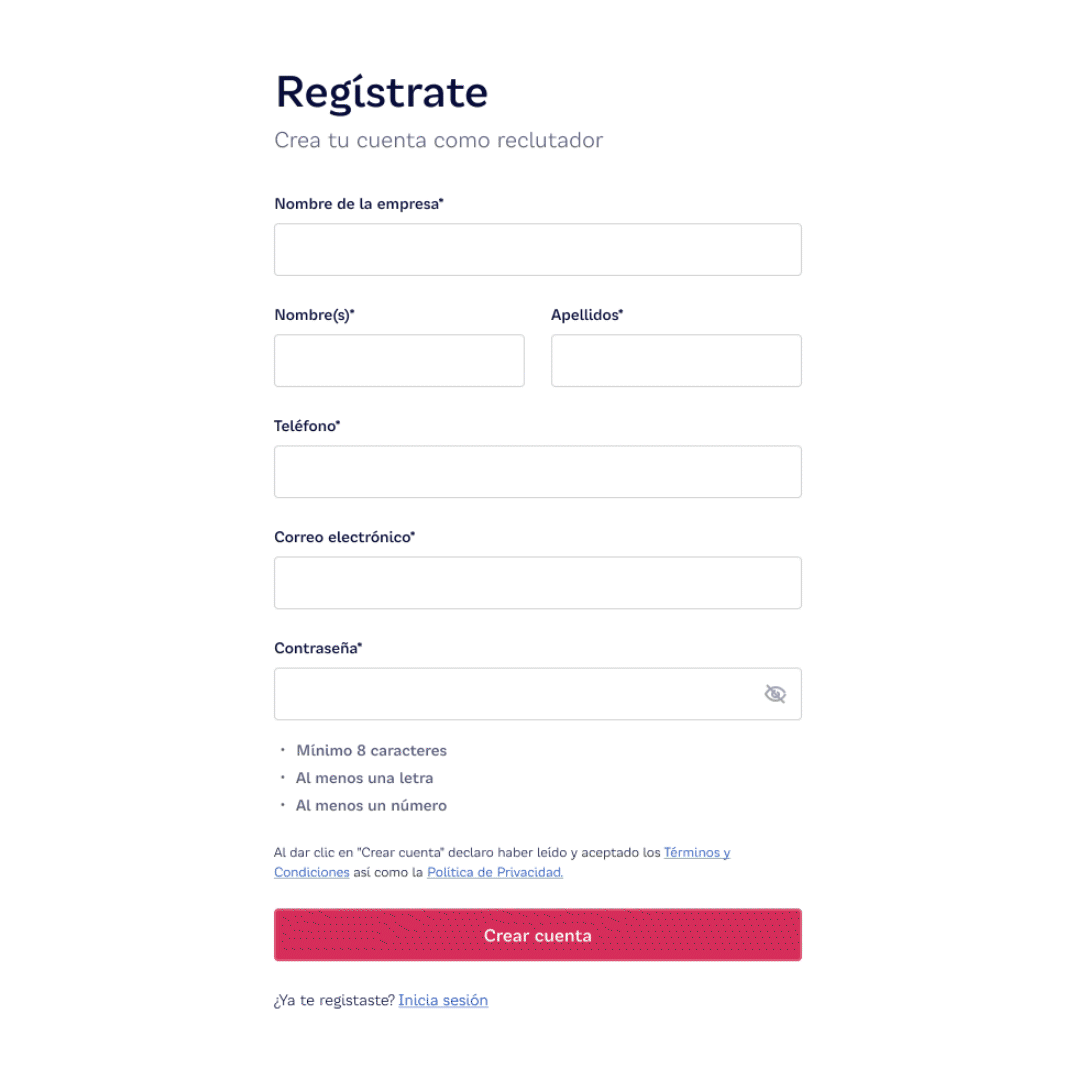Click the Teléfono field label
Viewport: 1080px width, 1080px height.
click(x=307, y=426)
